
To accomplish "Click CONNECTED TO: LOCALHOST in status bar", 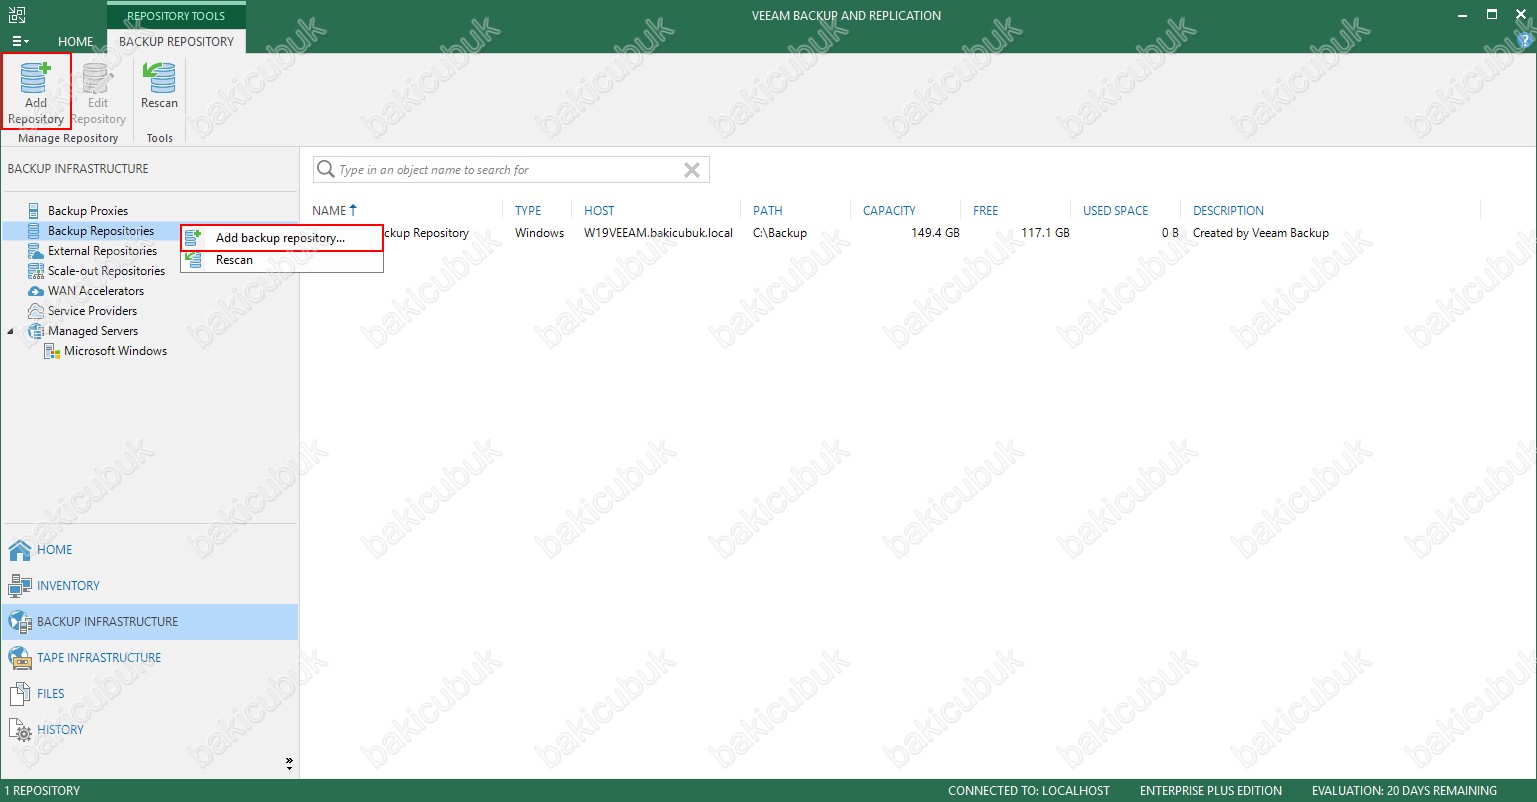I will click(1029, 791).
